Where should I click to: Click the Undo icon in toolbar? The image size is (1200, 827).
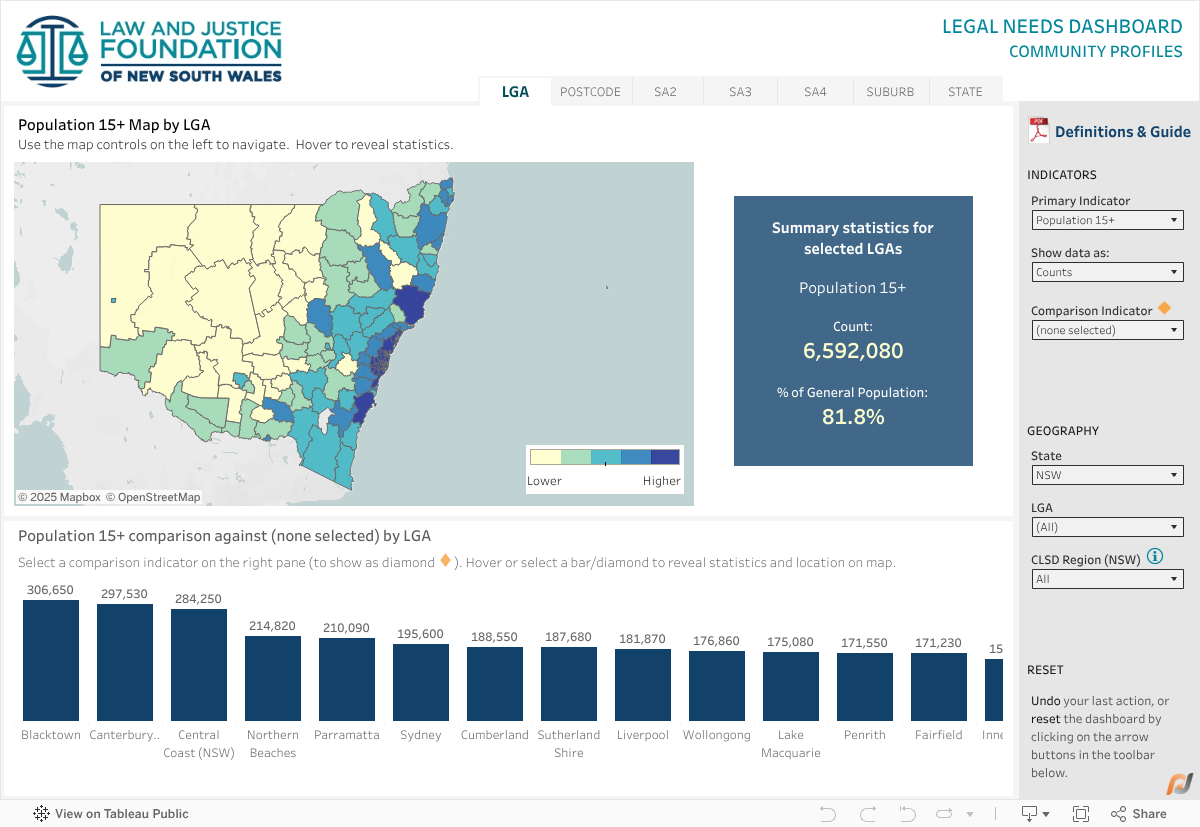827,813
